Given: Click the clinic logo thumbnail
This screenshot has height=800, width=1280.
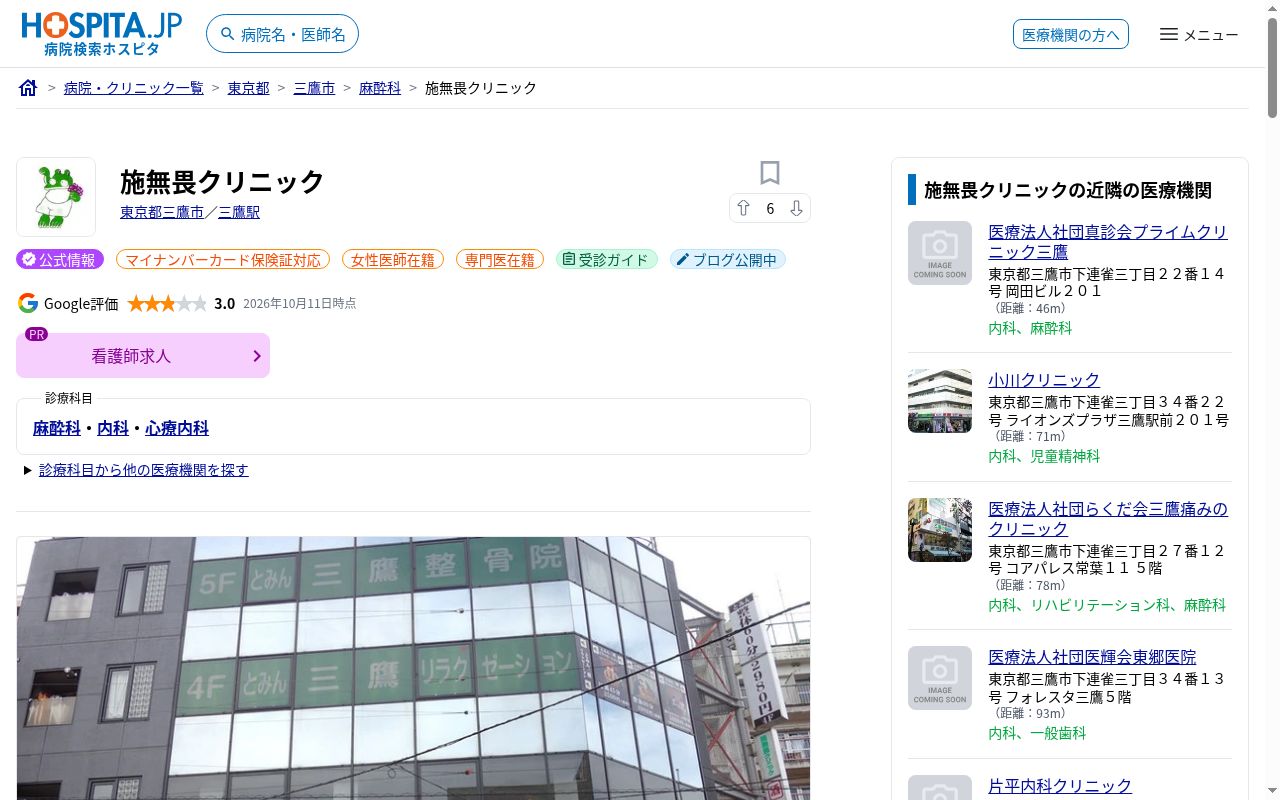Looking at the screenshot, I should pyautogui.click(x=56, y=197).
